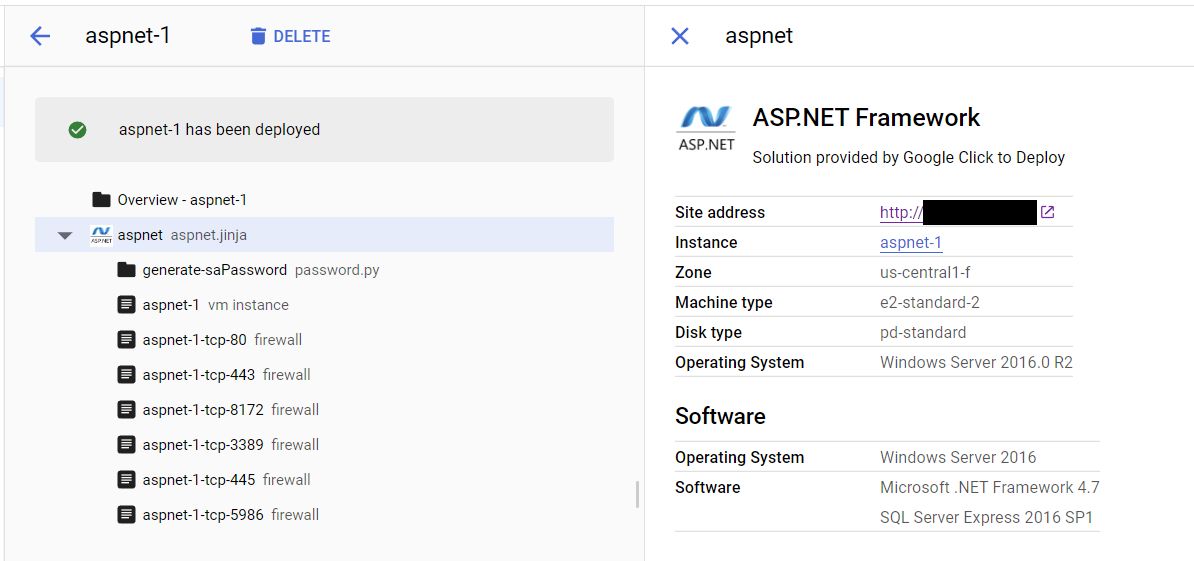Go back using the left arrow icon
The image size is (1194, 561).
click(40, 36)
